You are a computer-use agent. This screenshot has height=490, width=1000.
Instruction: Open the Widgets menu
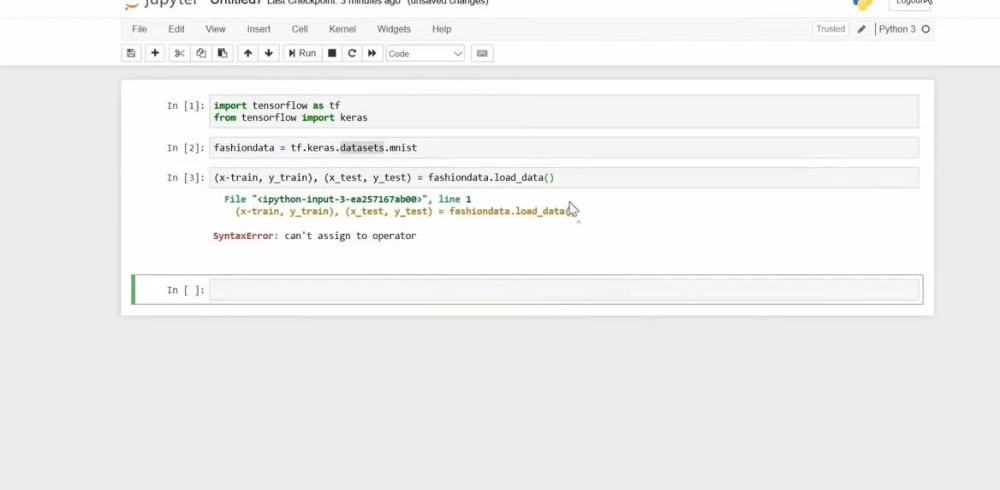click(393, 29)
